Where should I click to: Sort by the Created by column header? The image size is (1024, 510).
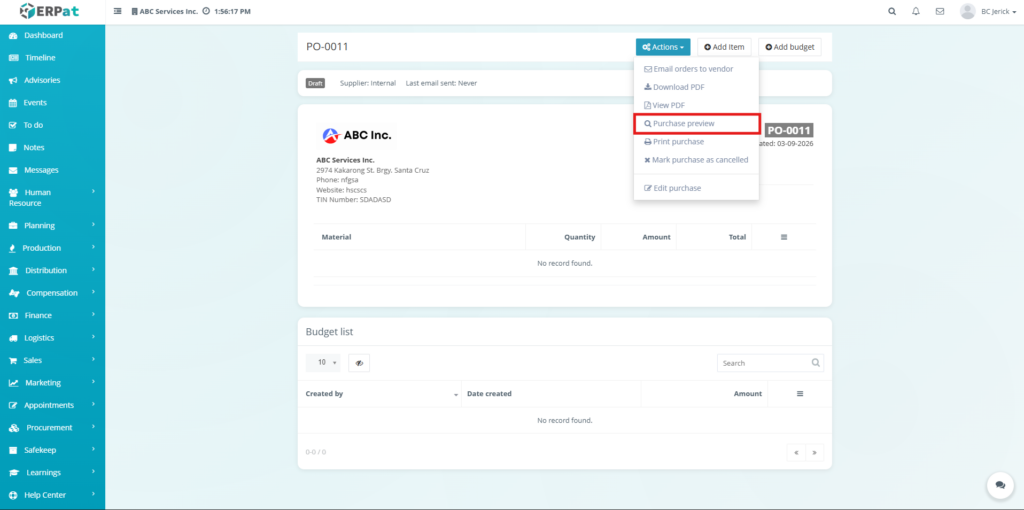pyautogui.click(x=380, y=394)
